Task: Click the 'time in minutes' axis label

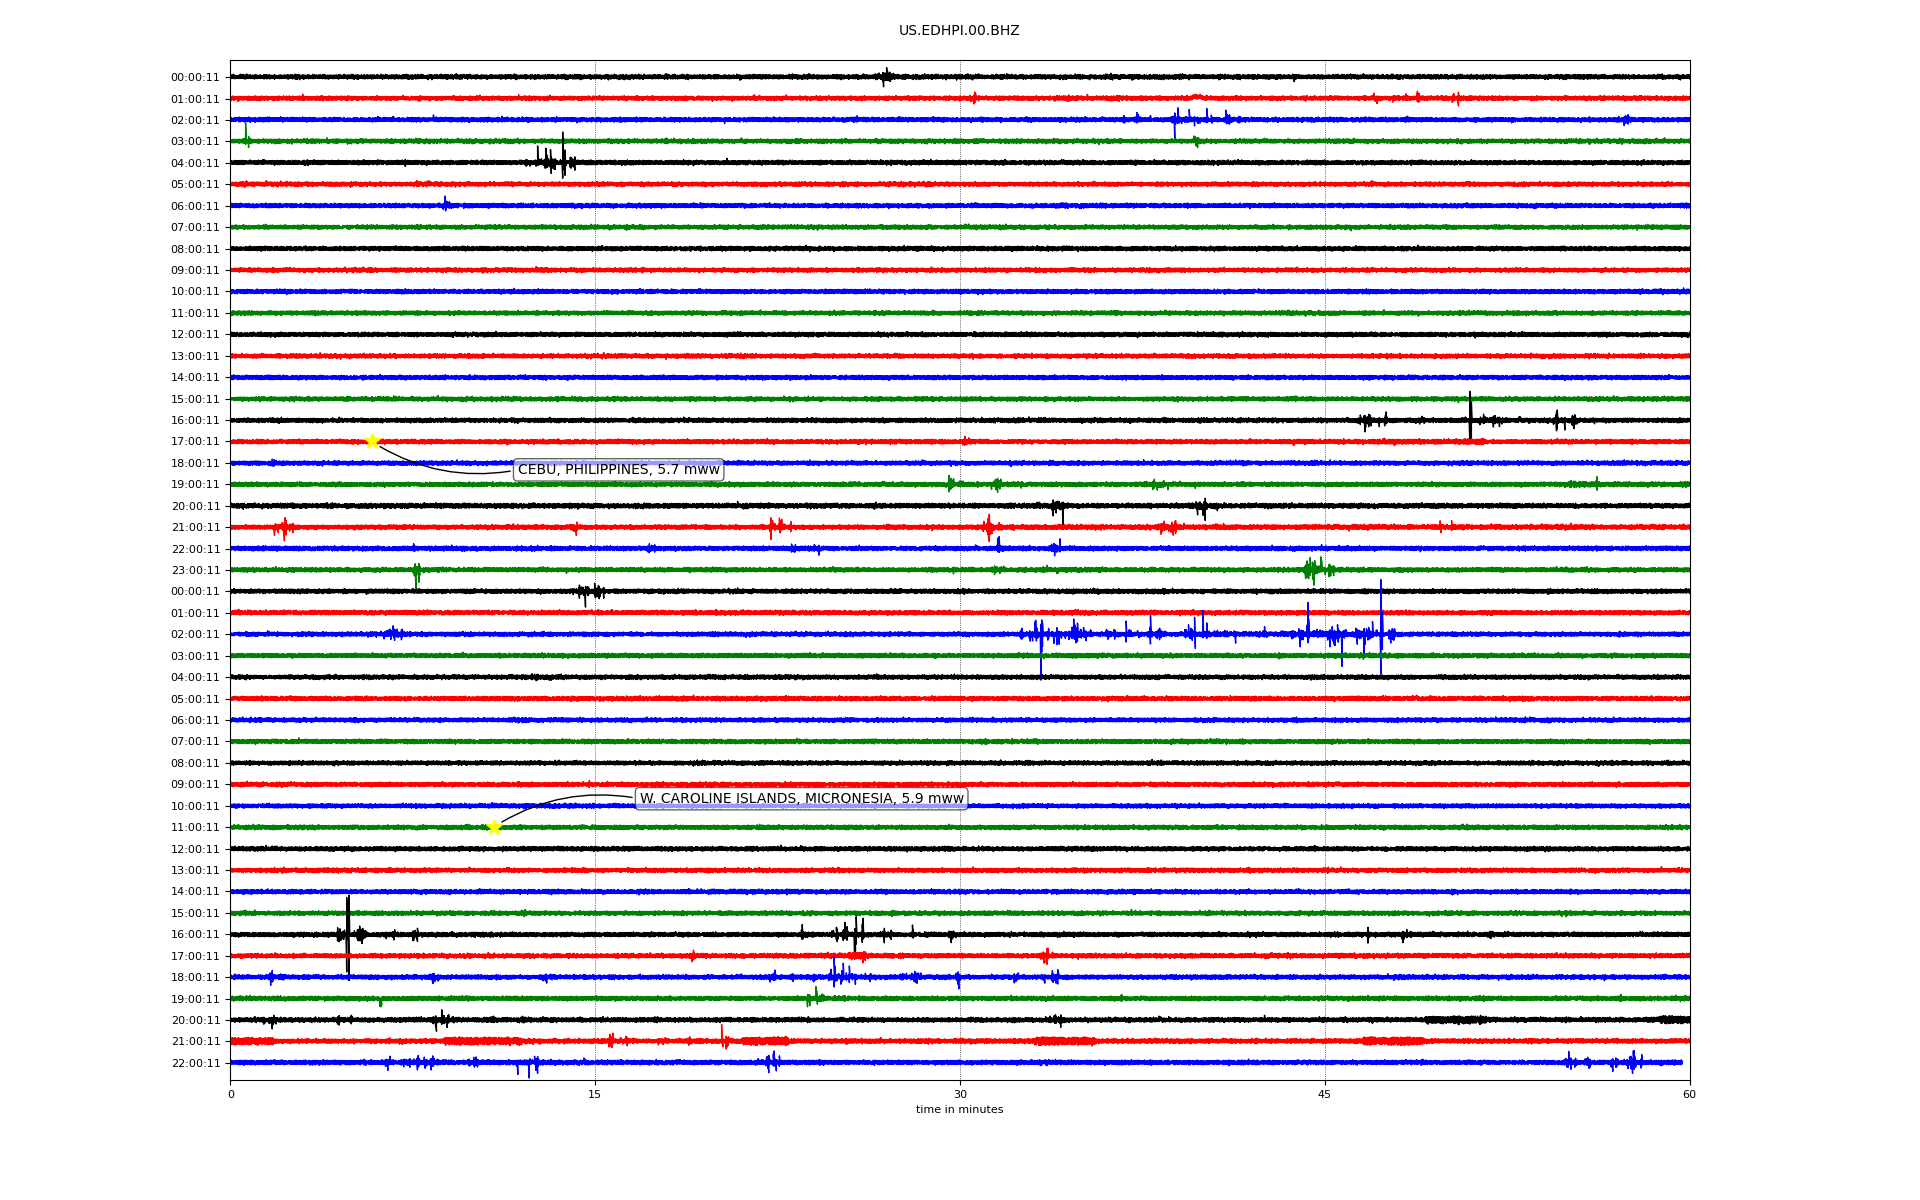Action: 958,1109
